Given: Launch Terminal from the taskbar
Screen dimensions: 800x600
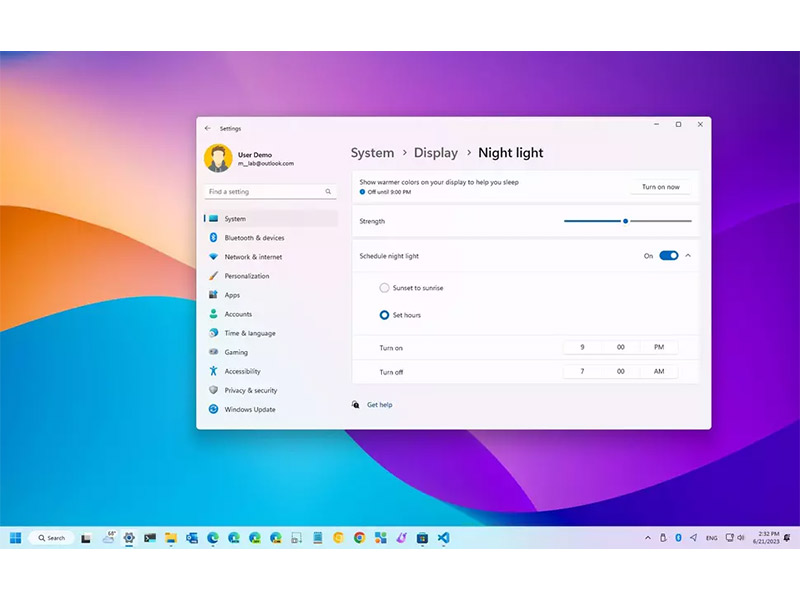Looking at the screenshot, I should 150,538.
